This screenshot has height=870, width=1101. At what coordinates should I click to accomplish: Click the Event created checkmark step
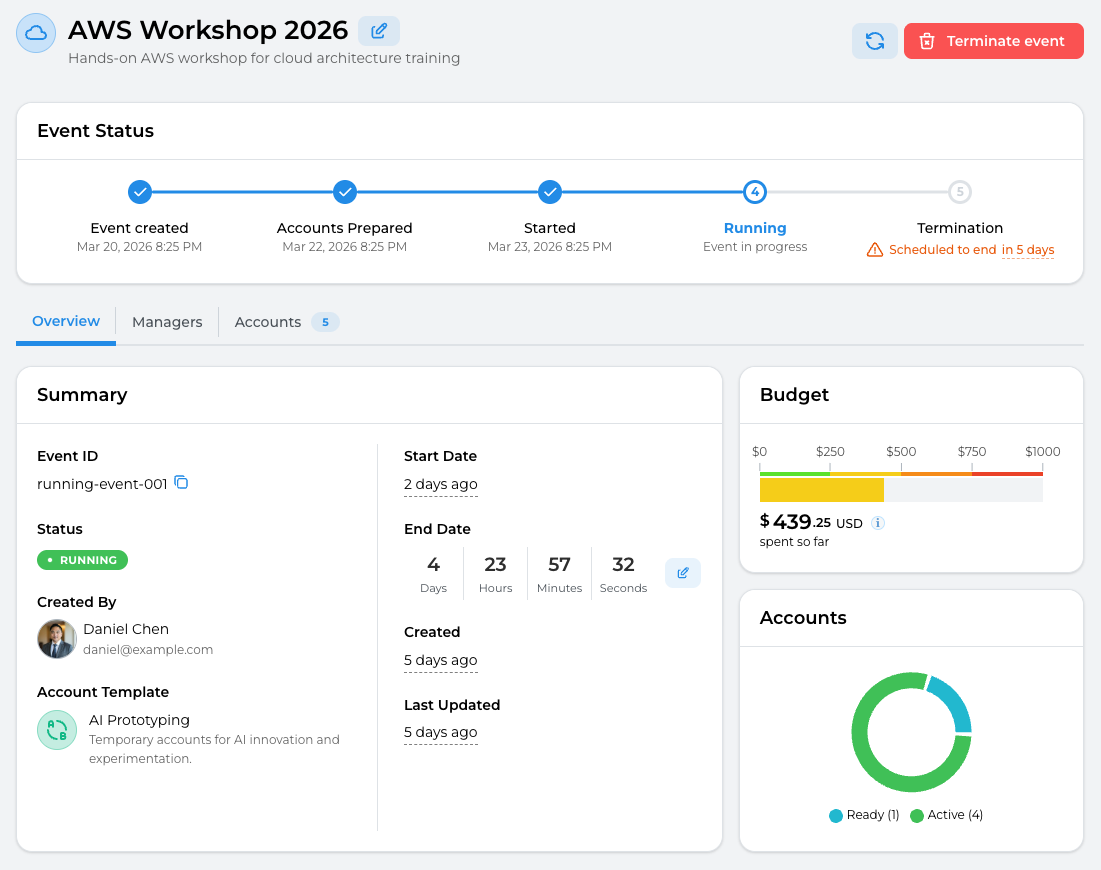140,191
